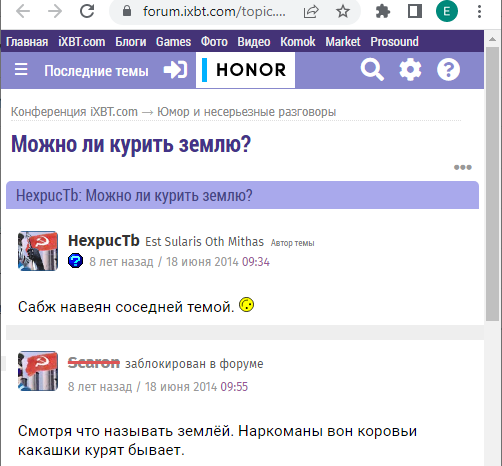Open the Последние темы link
This screenshot has width=502, height=466.
(x=96, y=71)
